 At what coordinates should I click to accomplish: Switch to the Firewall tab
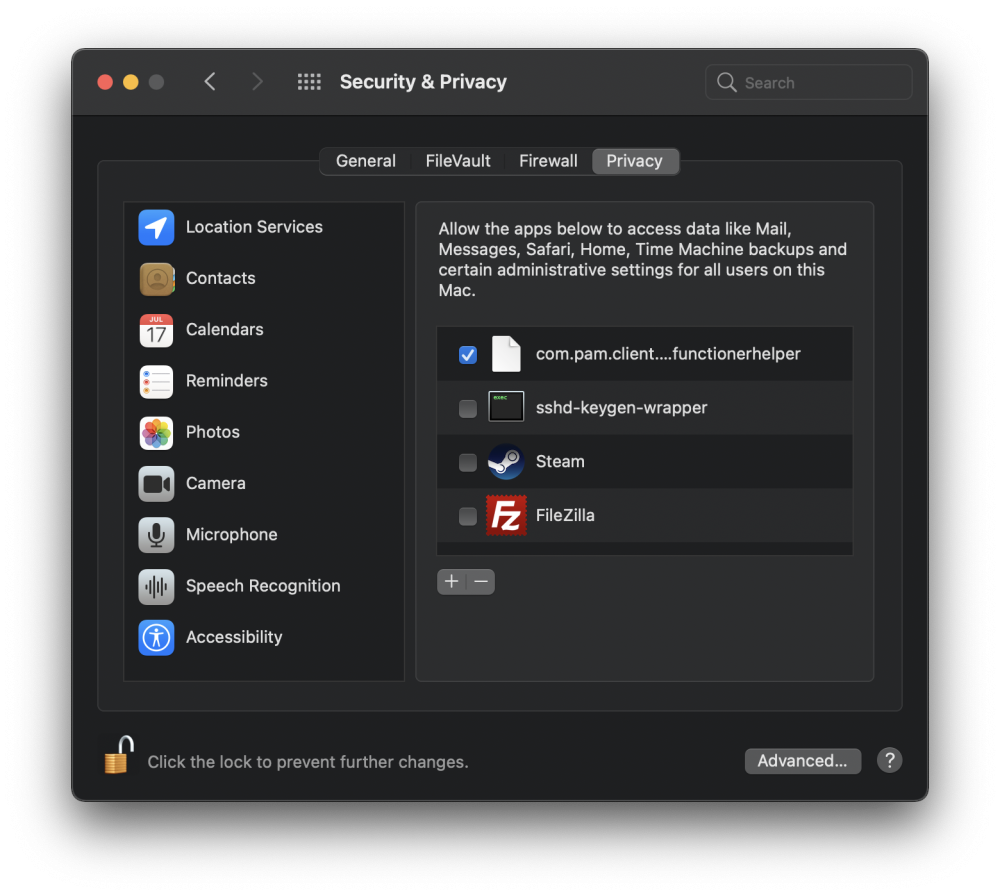pyautogui.click(x=548, y=161)
